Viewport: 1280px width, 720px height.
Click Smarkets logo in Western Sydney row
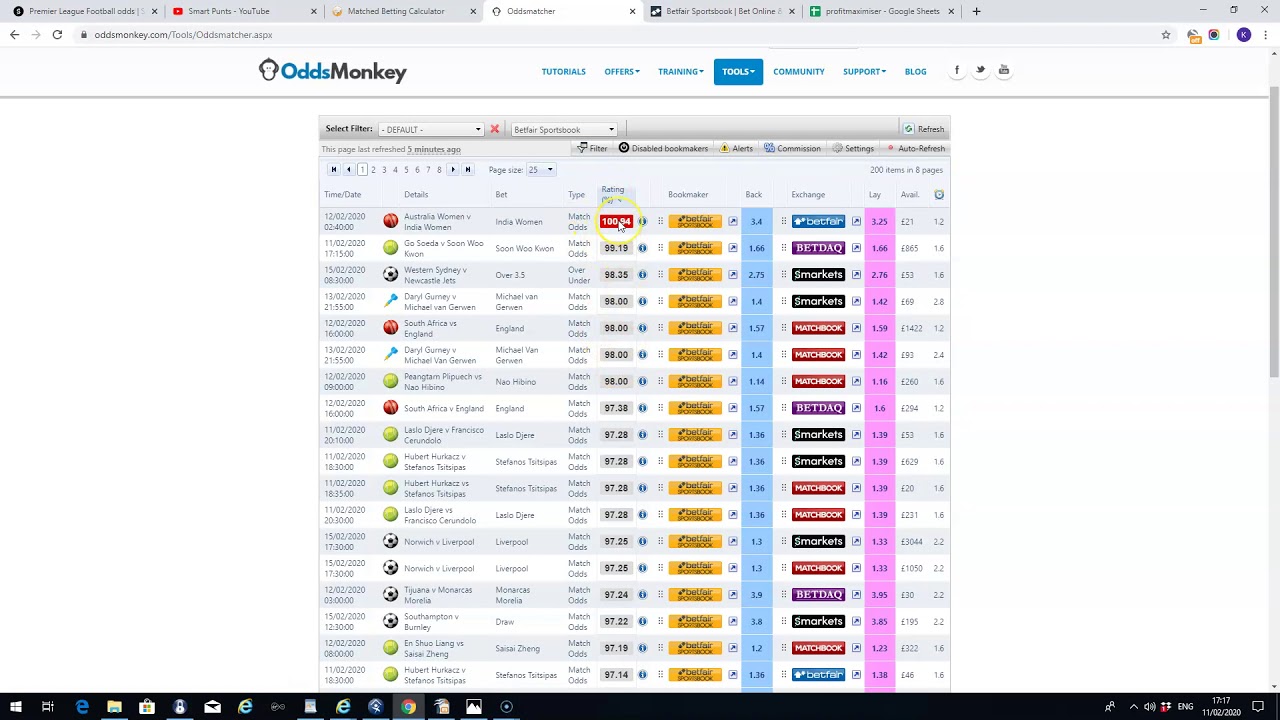coord(818,275)
